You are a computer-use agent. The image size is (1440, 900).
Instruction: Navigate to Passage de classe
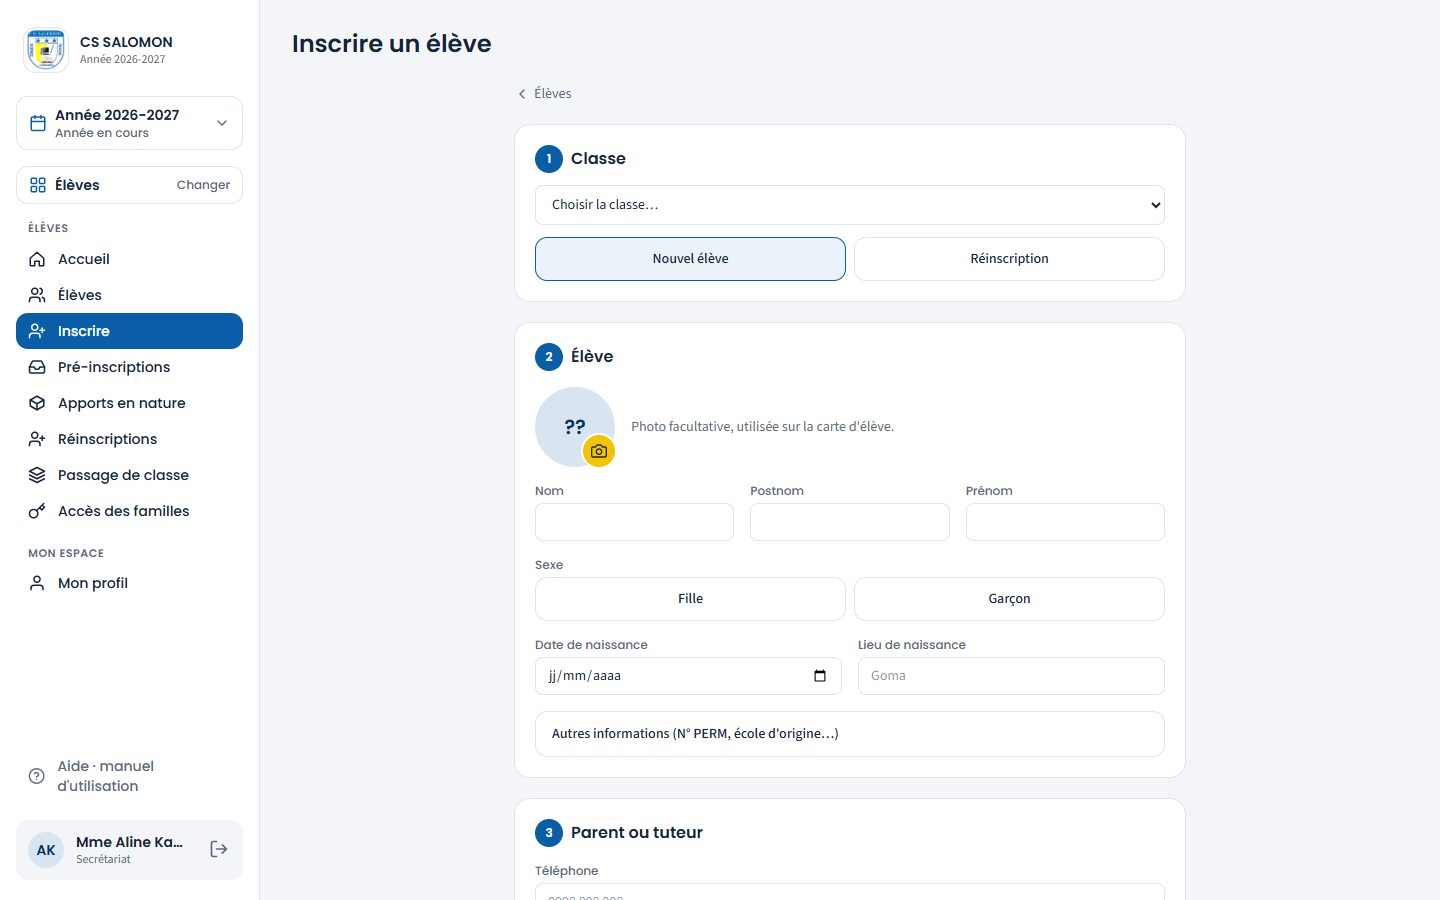(129, 475)
